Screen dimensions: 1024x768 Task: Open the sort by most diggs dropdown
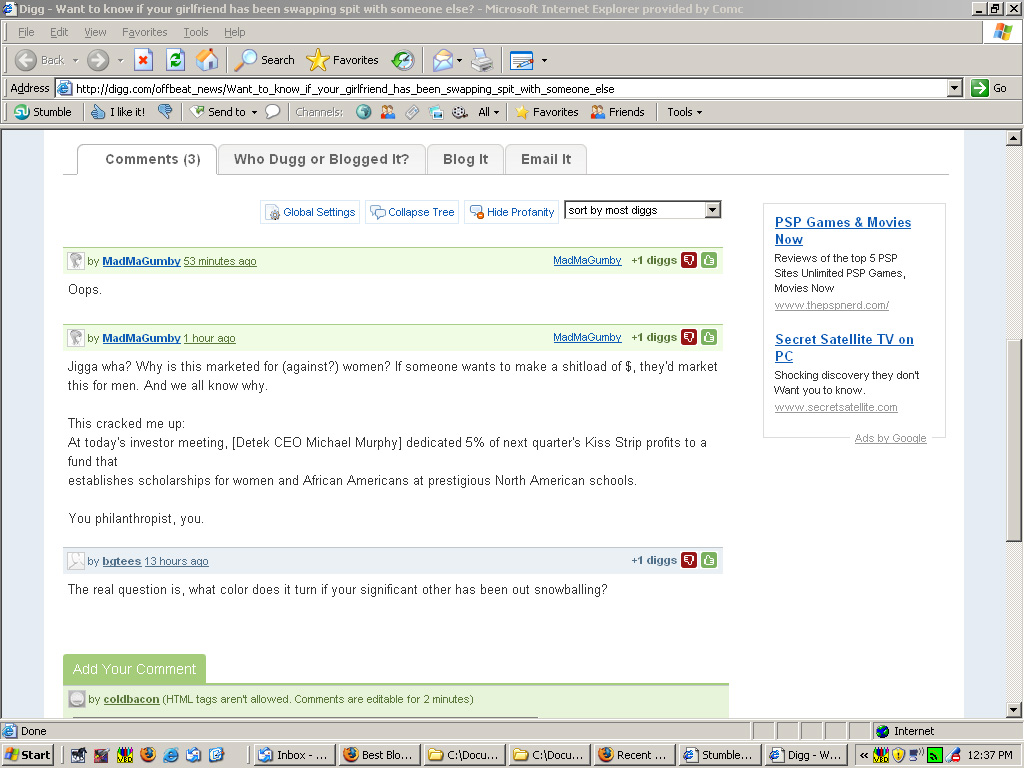coord(643,210)
